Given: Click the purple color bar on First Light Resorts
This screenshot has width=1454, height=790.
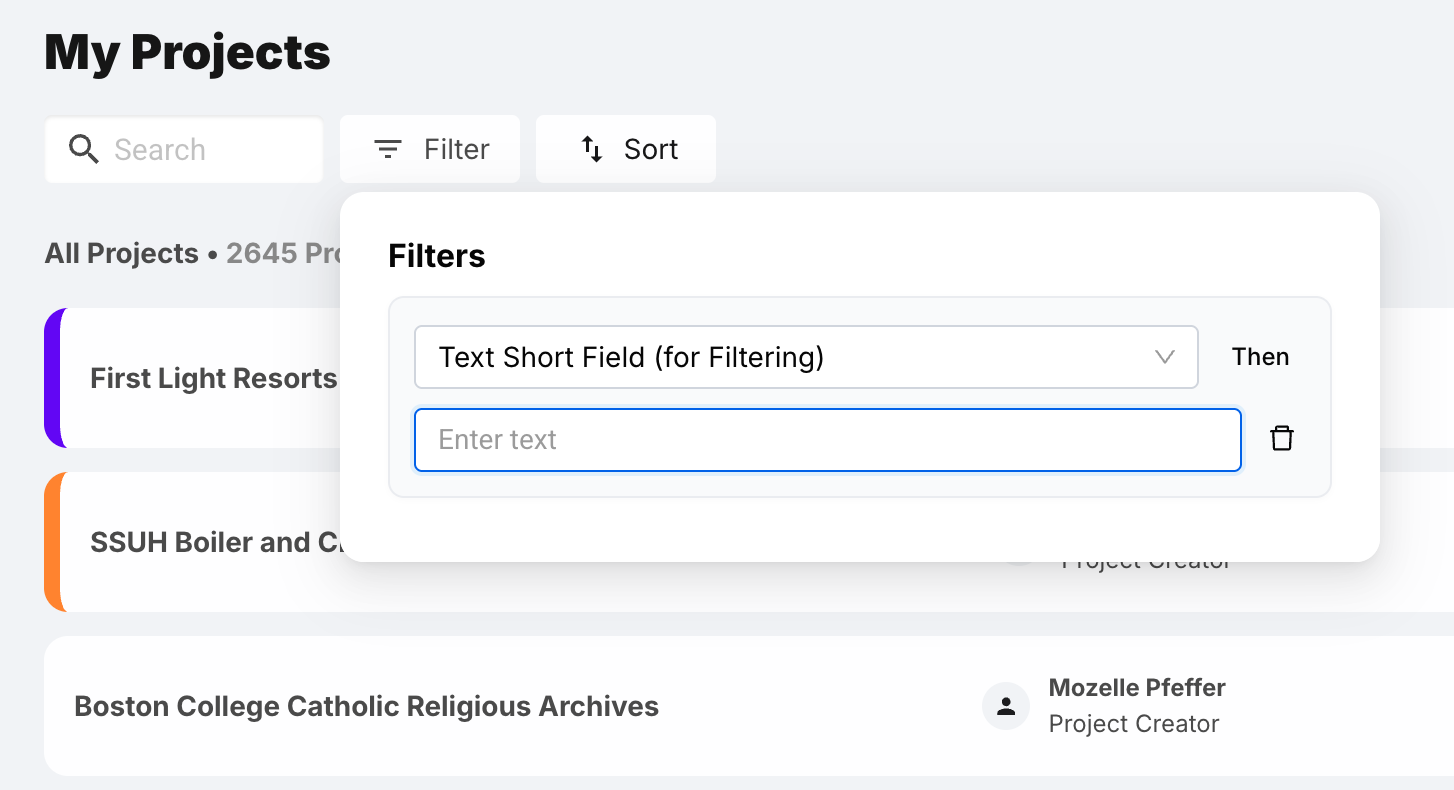Looking at the screenshot, I should coord(53,378).
